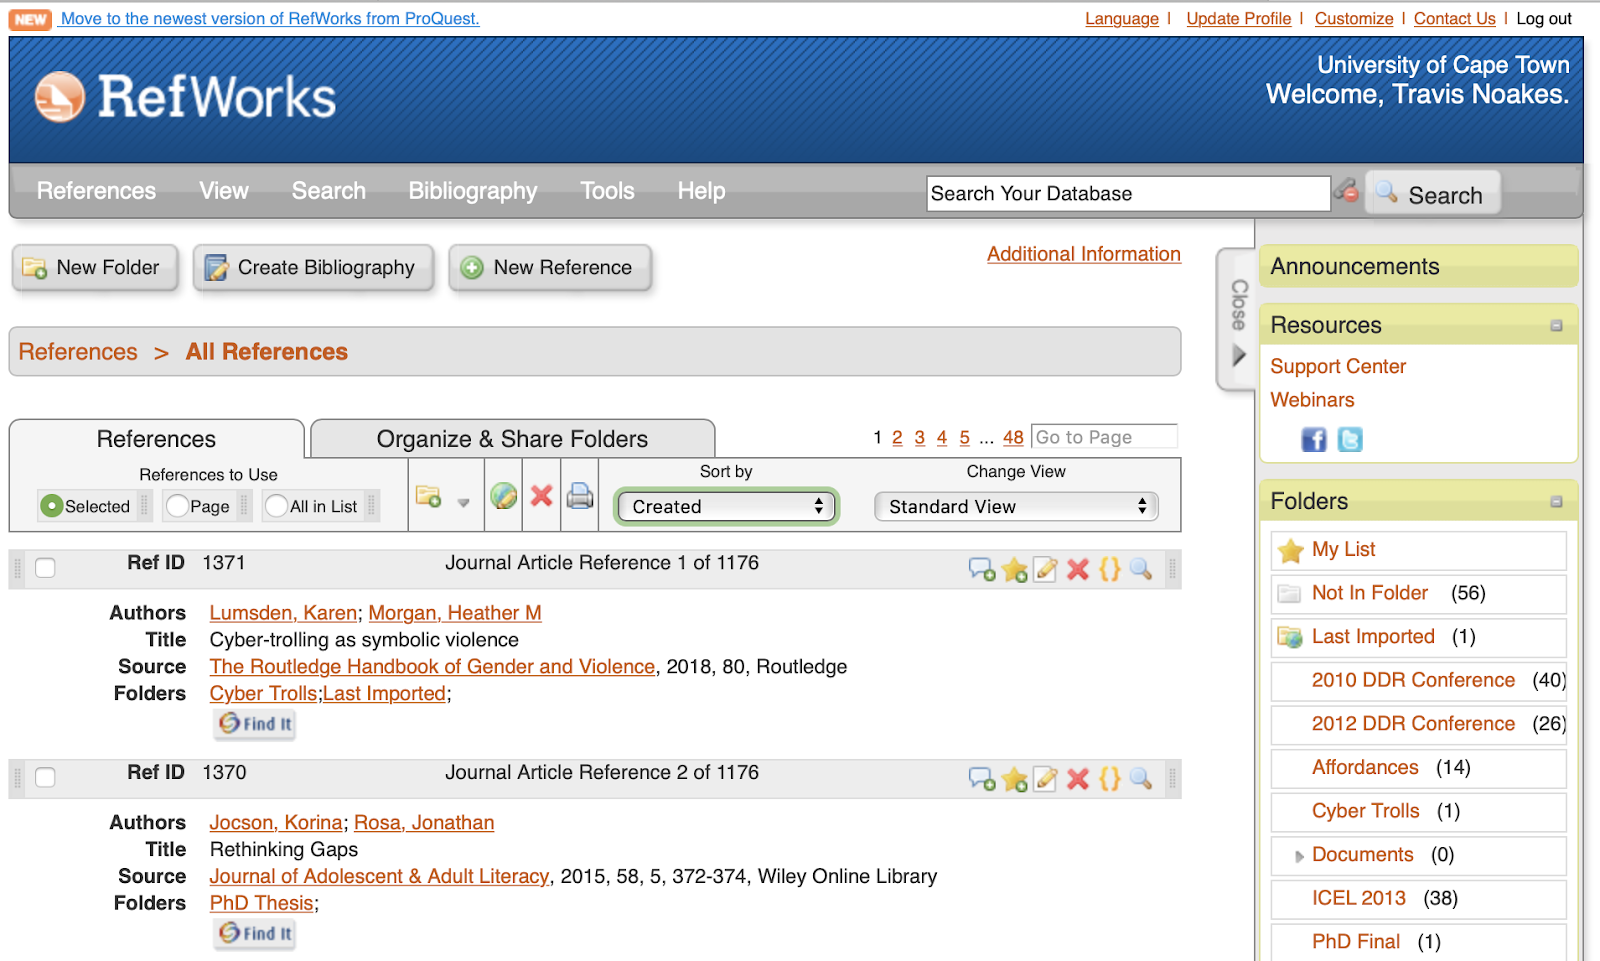View reference 1370 details with the magnifier icon

point(1141,779)
